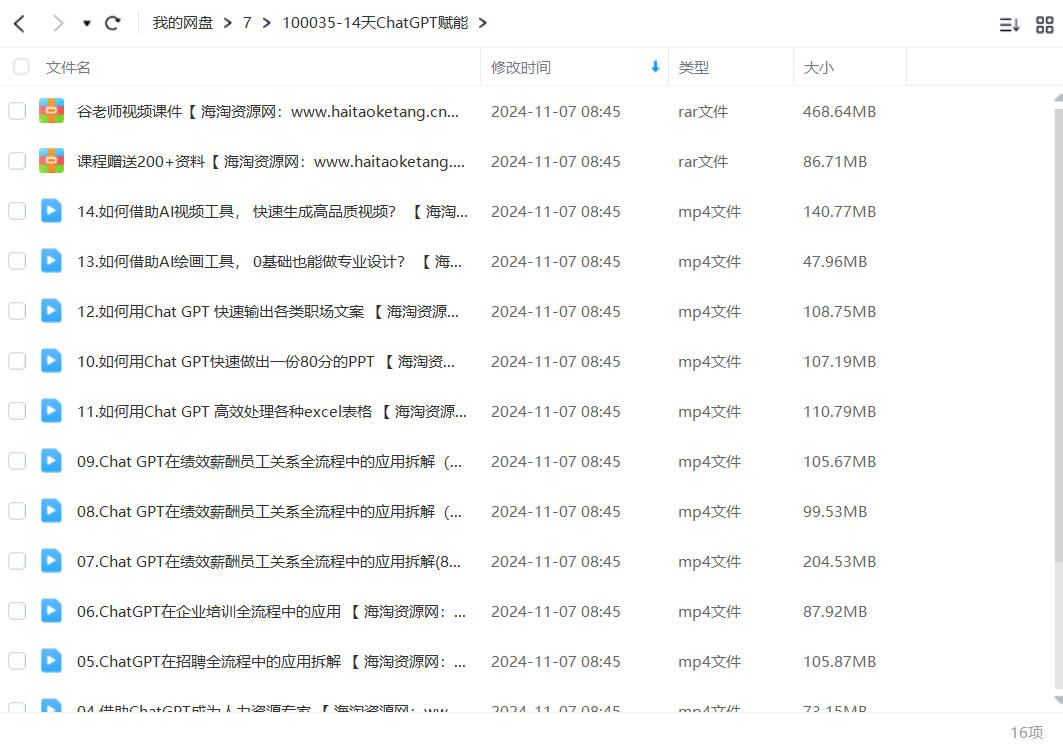Select file name starting with 08.Chat GPT
This screenshot has width=1063, height=754.
pyautogui.click(x=269, y=512)
